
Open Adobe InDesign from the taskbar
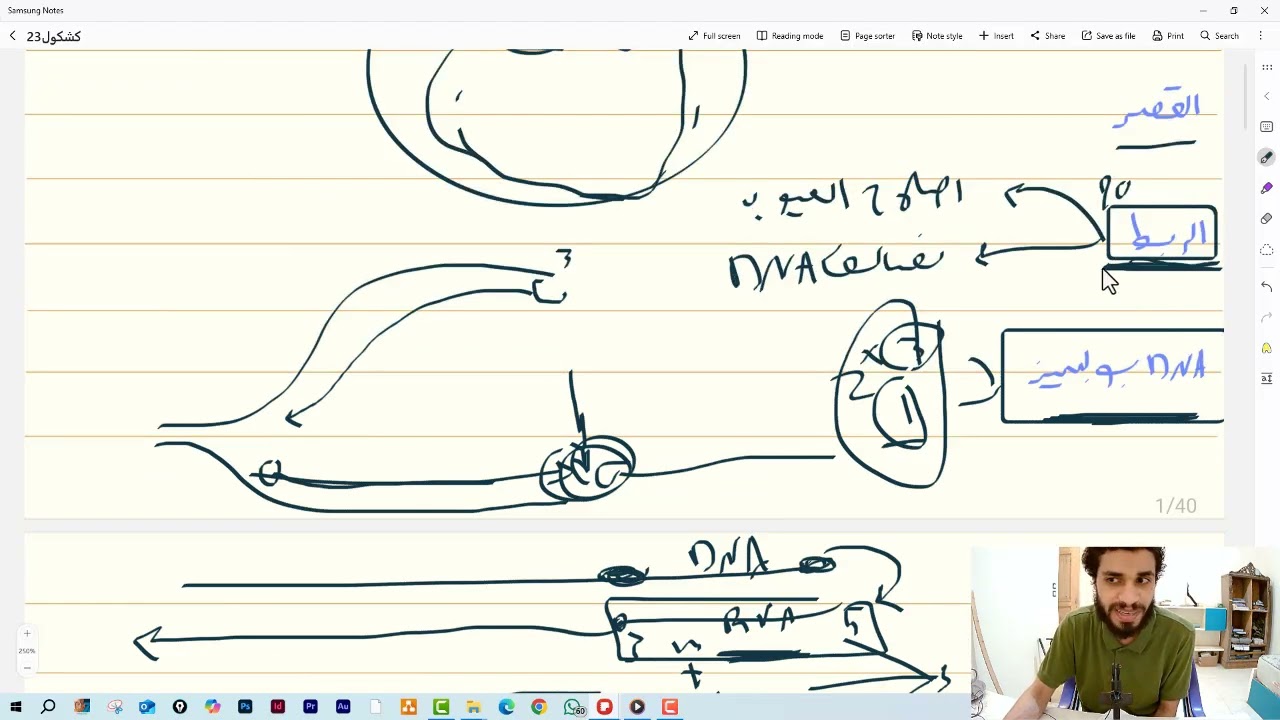[x=278, y=707]
